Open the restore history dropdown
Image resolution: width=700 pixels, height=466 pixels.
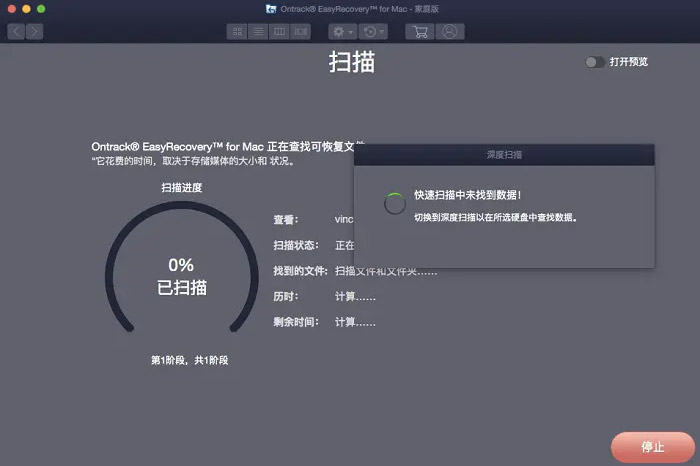(373, 32)
